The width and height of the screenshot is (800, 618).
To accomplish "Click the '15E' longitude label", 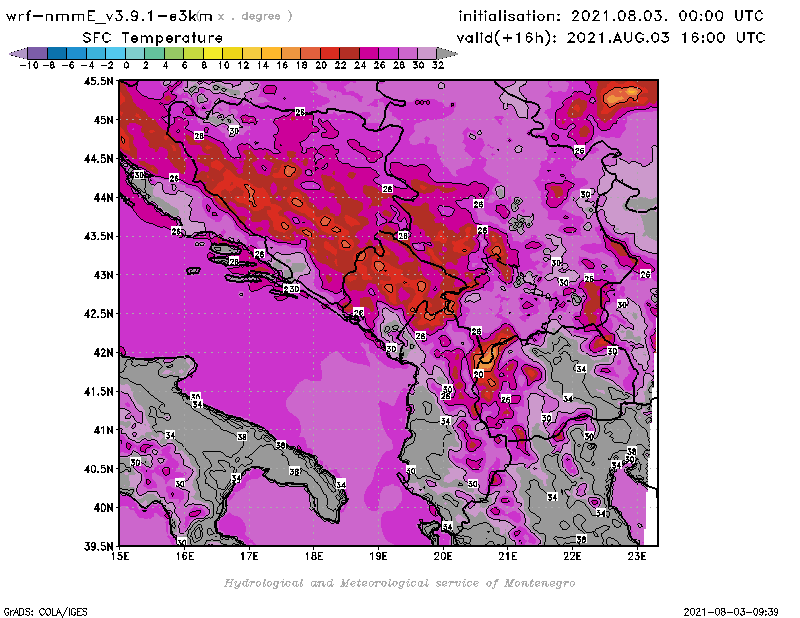I will [x=120, y=556].
